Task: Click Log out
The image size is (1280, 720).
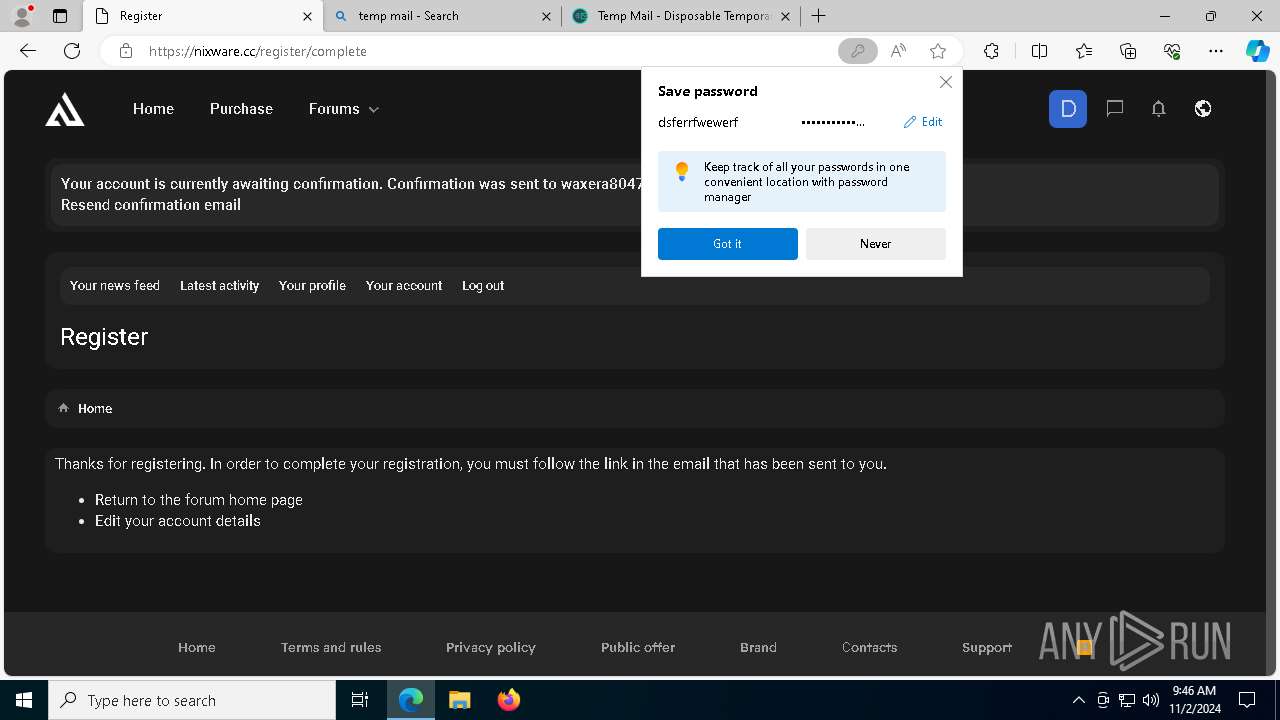Action: click(483, 286)
